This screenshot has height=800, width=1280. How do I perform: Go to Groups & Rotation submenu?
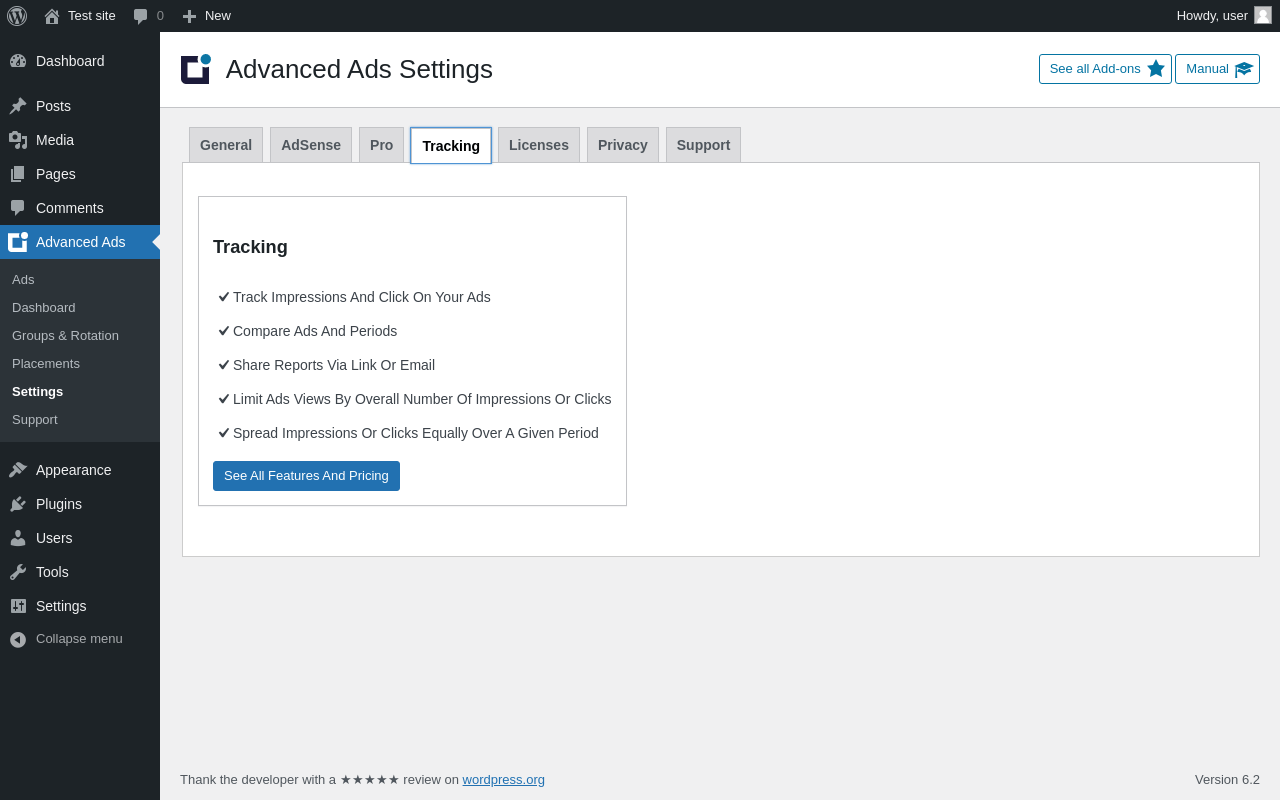[65, 336]
